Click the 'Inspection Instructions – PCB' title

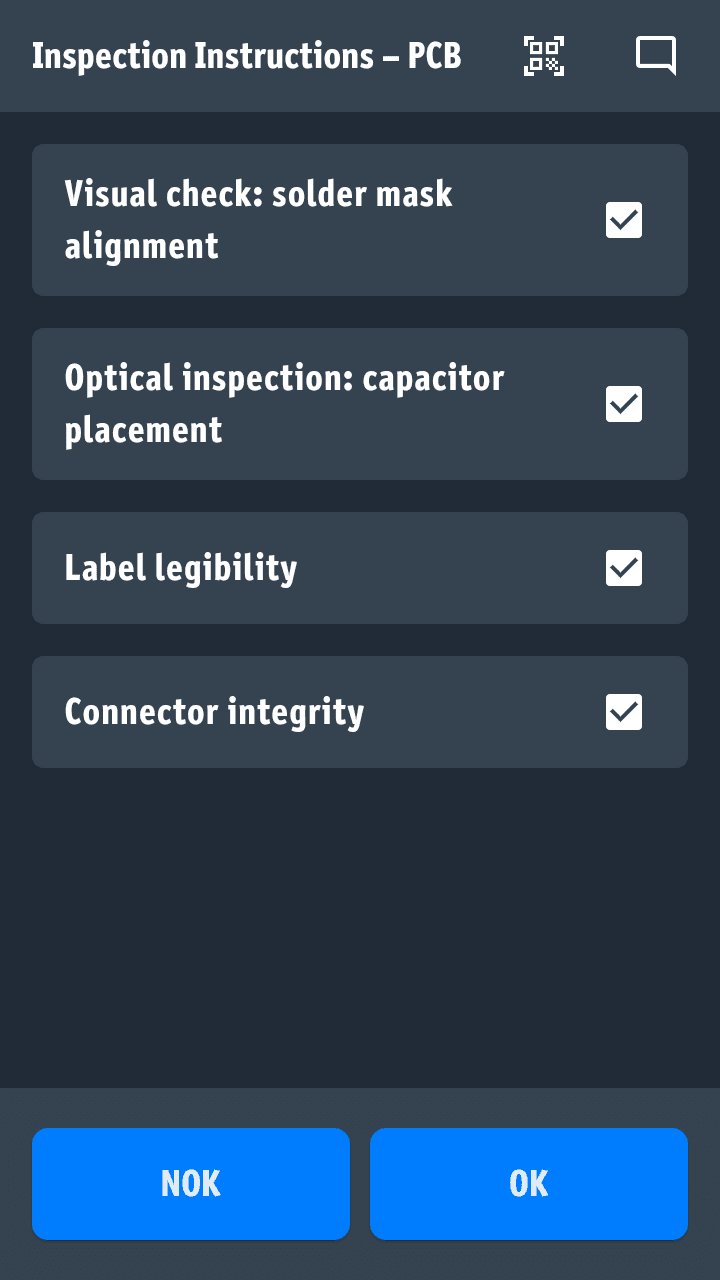tap(247, 56)
